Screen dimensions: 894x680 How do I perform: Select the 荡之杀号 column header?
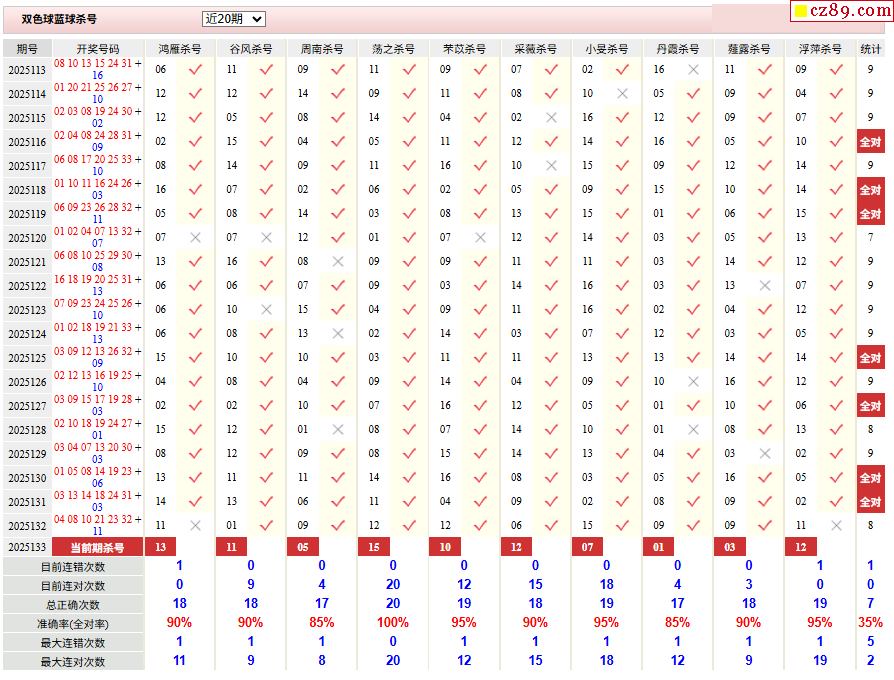coord(393,49)
